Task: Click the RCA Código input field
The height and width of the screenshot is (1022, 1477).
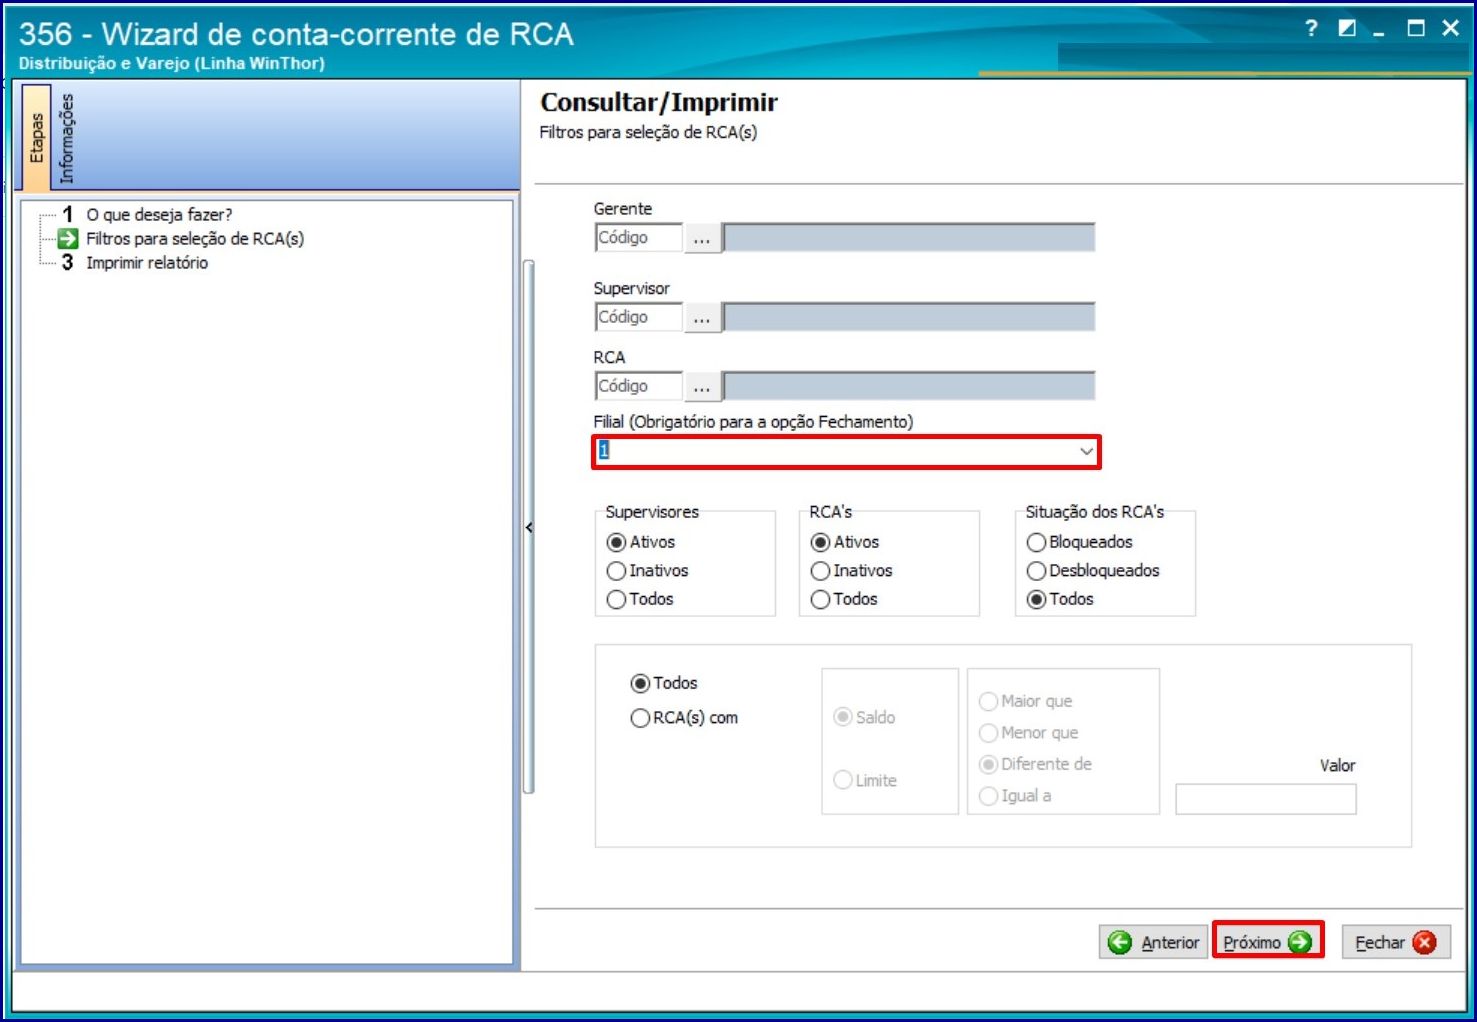Action: (x=638, y=386)
